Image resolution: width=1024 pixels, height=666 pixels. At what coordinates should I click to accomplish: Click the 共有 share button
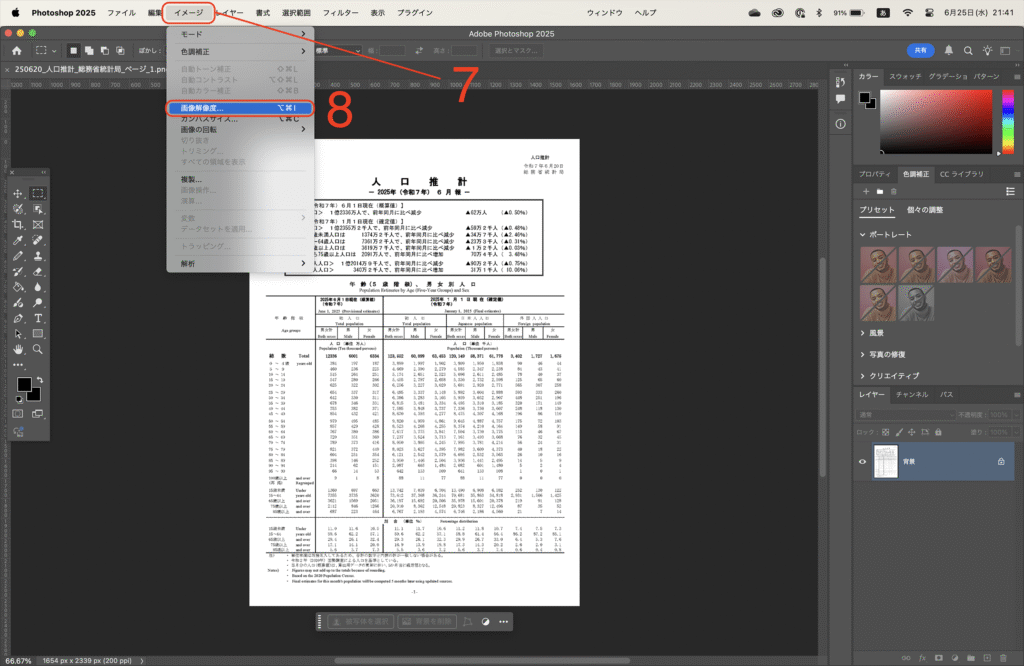coord(920,51)
